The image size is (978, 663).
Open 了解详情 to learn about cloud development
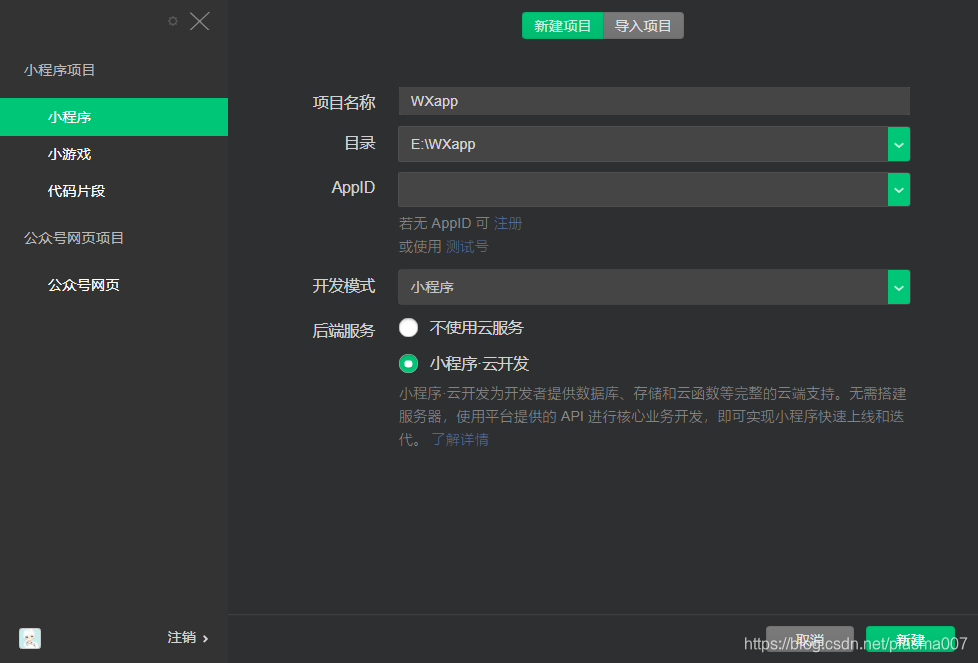(x=462, y=439)
